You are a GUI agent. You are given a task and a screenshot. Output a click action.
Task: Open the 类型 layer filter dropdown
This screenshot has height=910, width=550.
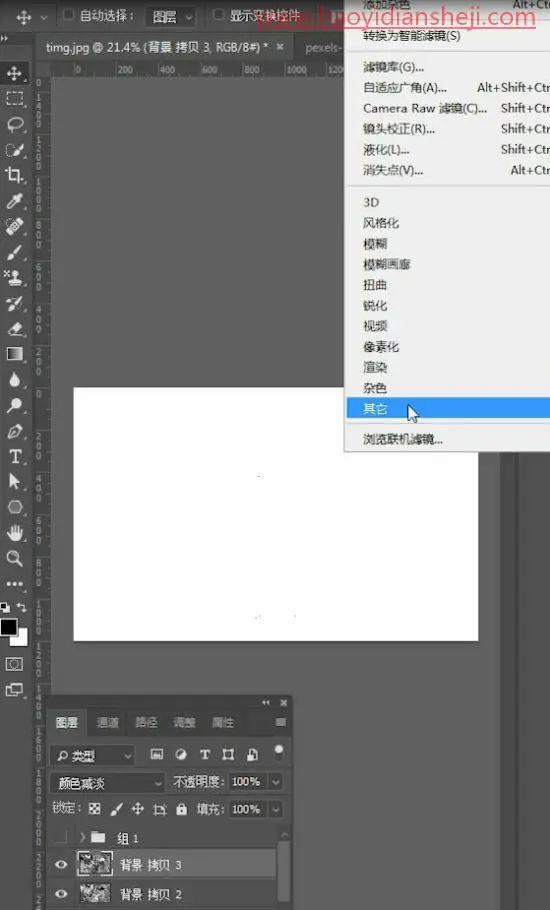tap(92, 756)
